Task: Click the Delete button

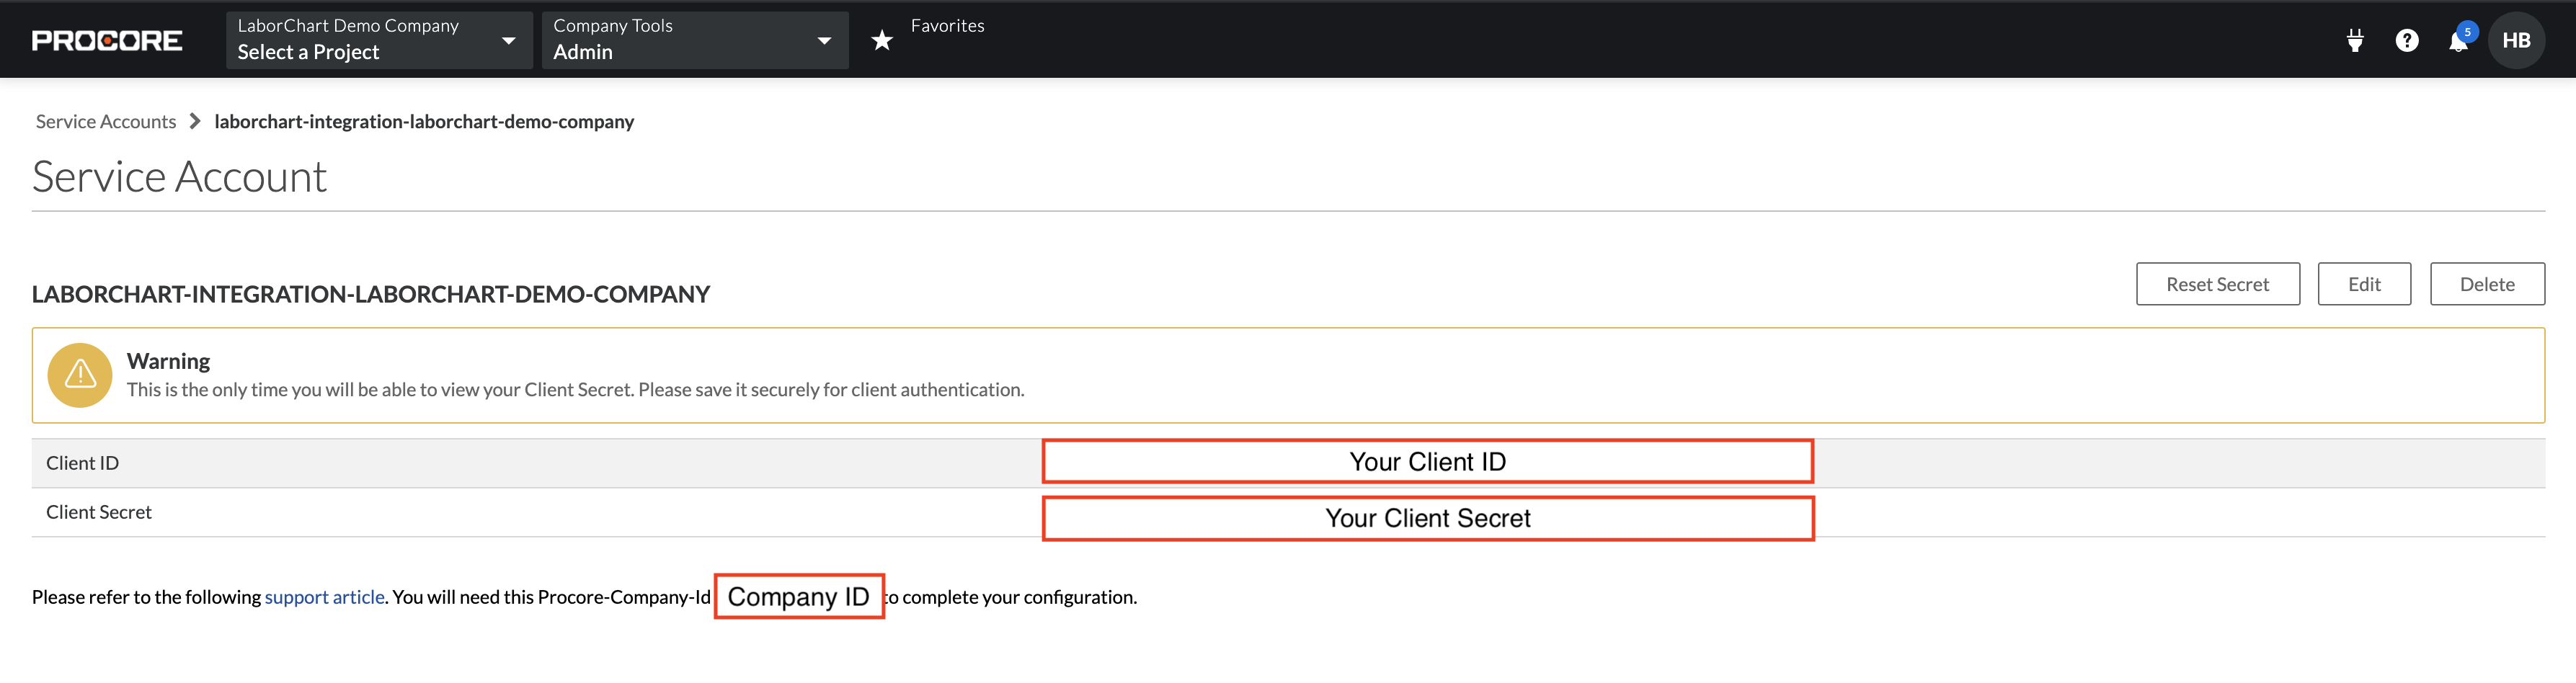Action: click(2487, 284)
